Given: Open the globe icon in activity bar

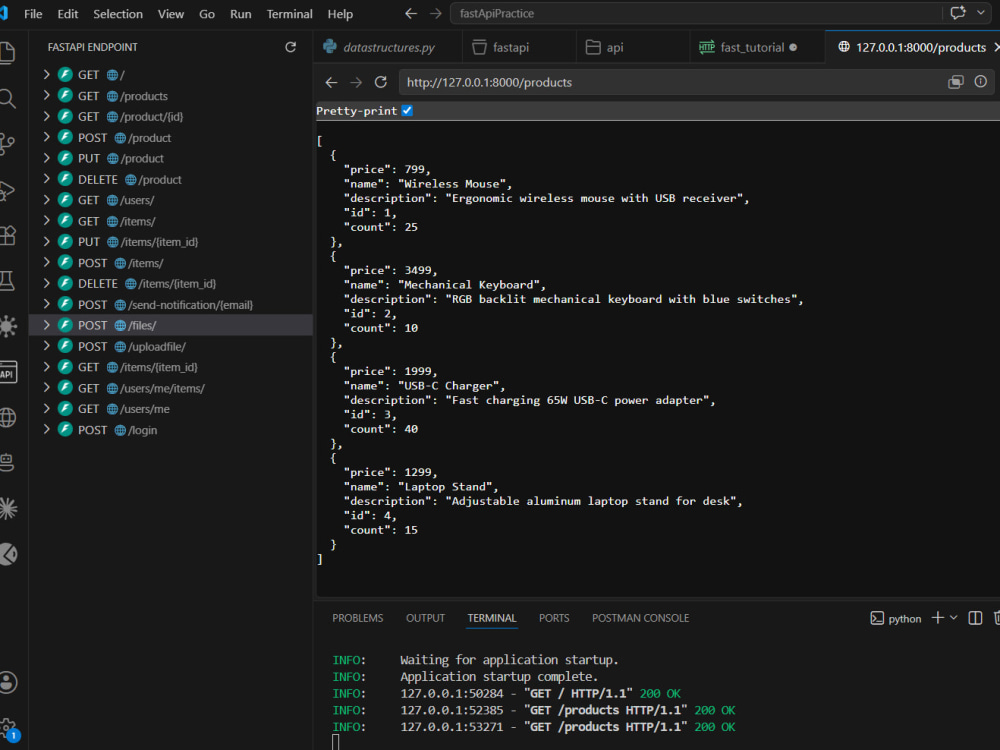Looking at the screenshot, I should coord(8,418).
